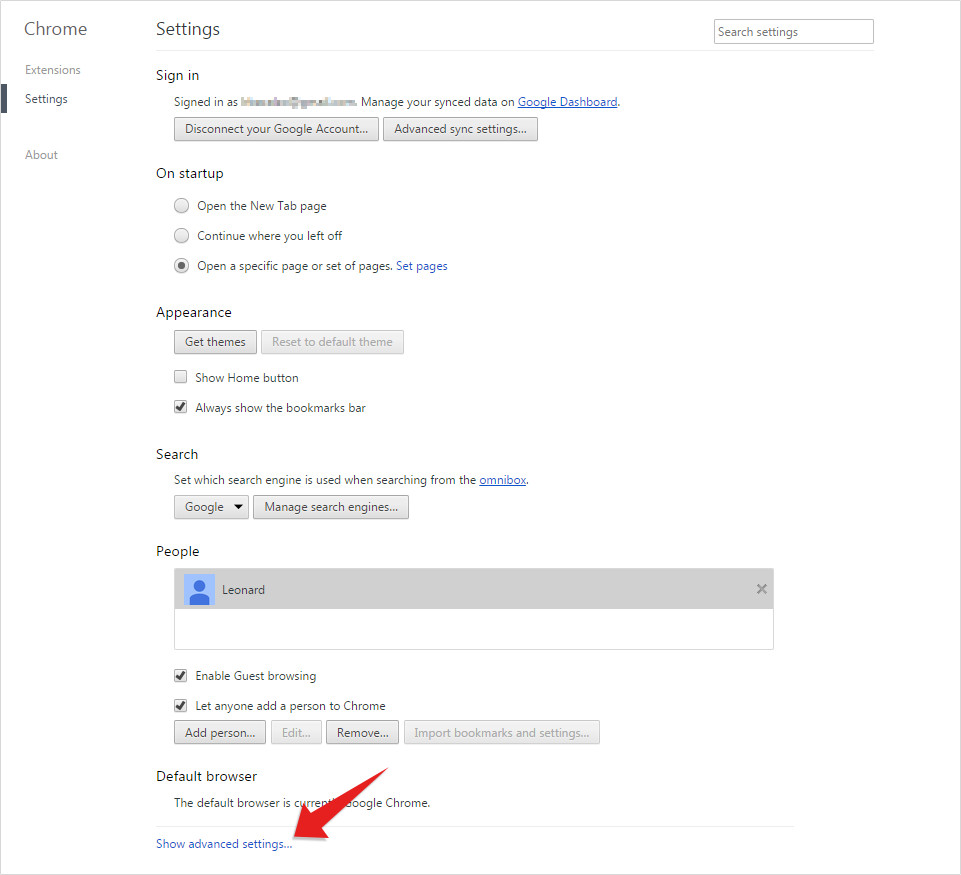The width and height of the screenshot is (961, 875).
Task: Go to the About page in sidebar
Action: [x=42, y=155]
